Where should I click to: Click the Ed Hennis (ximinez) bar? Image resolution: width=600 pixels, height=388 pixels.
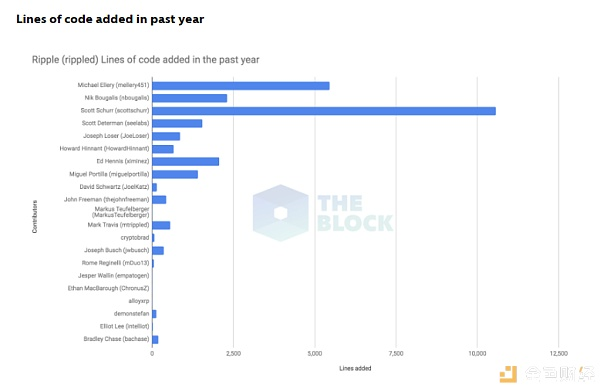pyautogui.click(x=186, y=161)
